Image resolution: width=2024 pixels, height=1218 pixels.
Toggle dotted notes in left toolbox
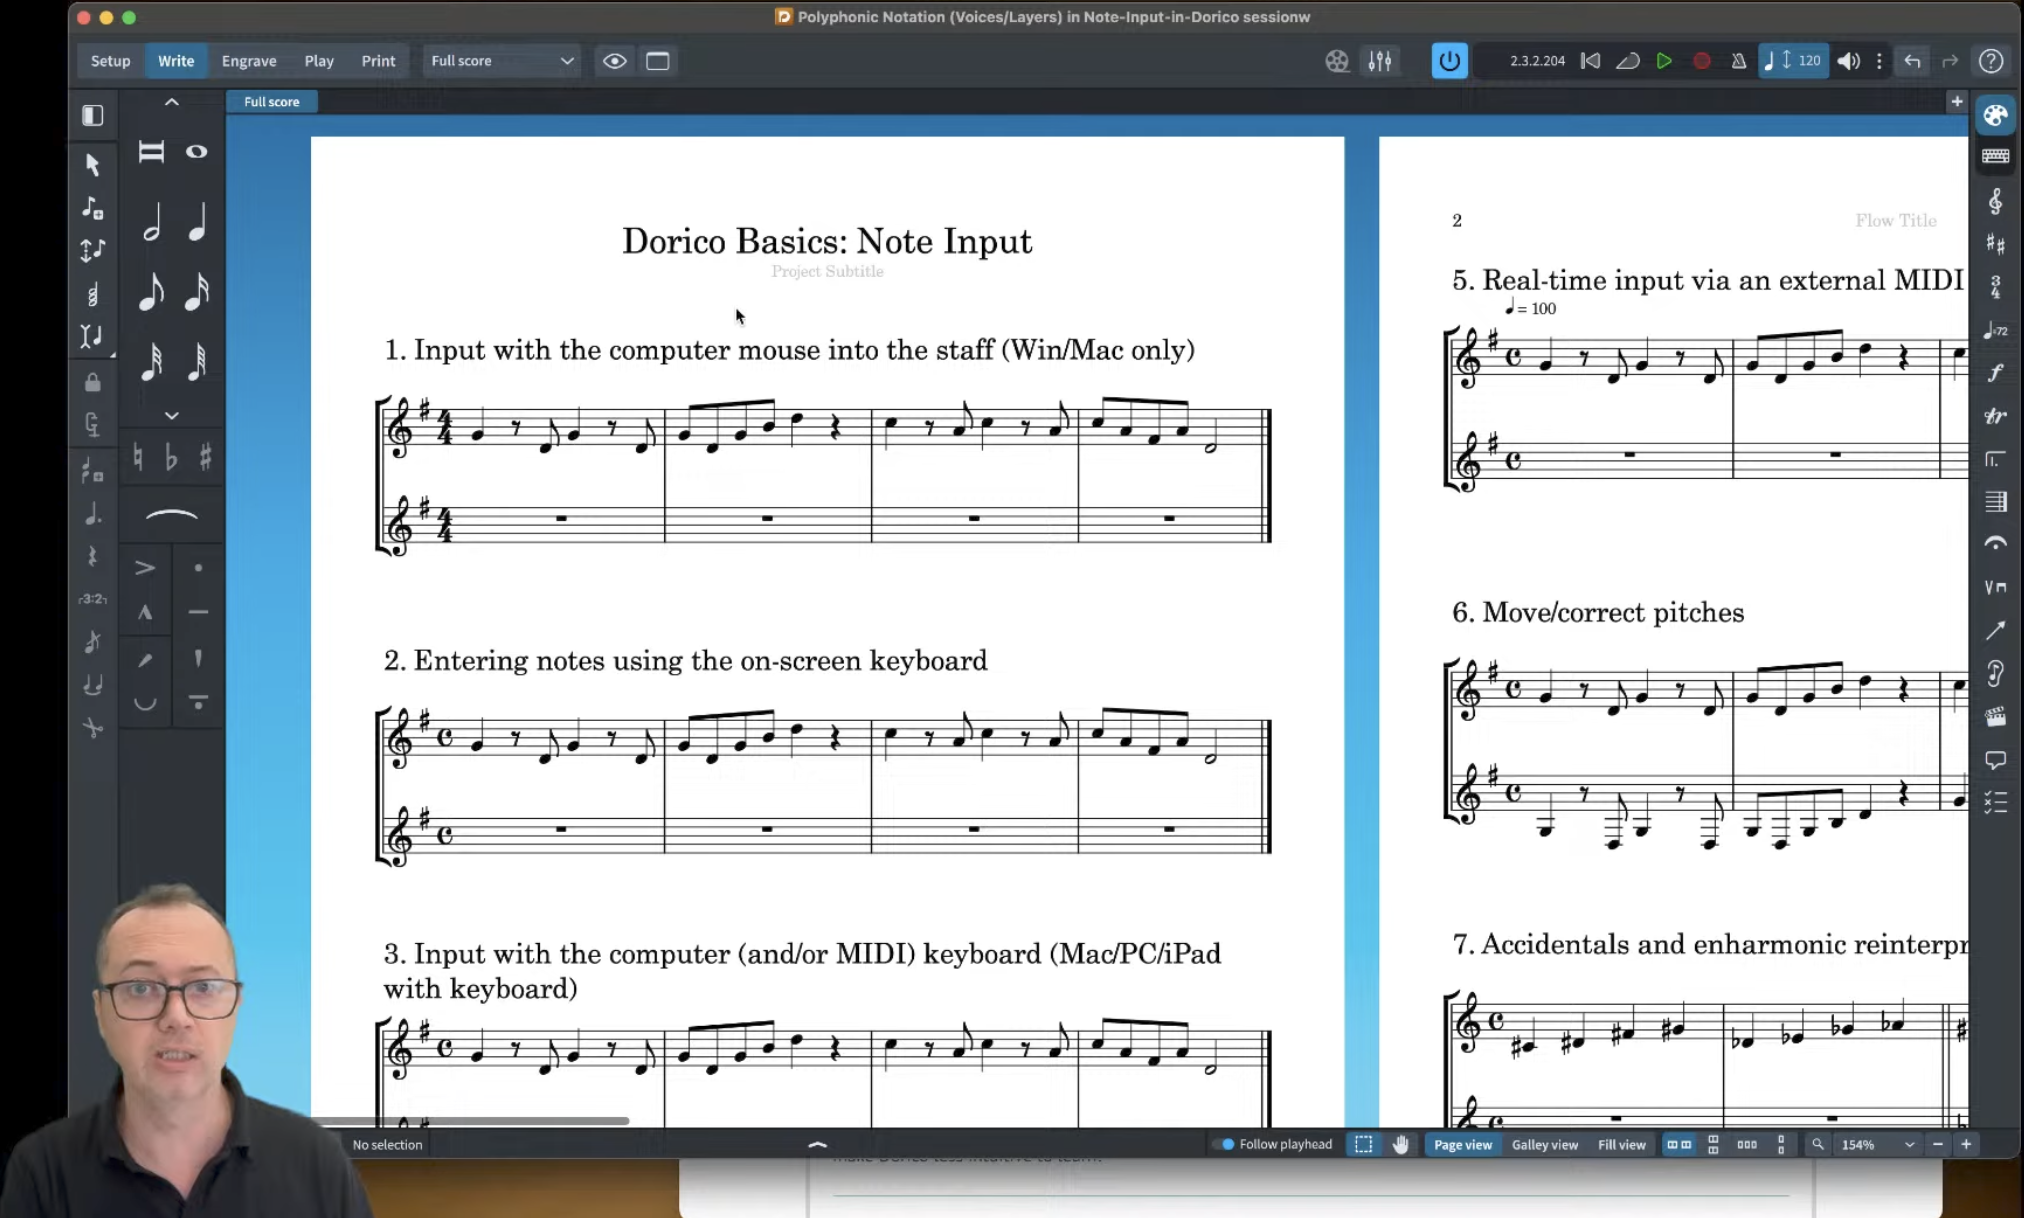[x=93, y=514]
